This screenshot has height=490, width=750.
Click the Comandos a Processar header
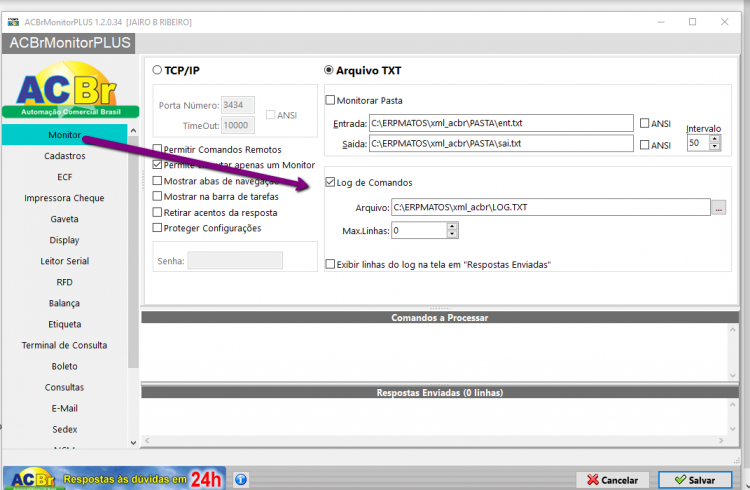click(440, 317)
